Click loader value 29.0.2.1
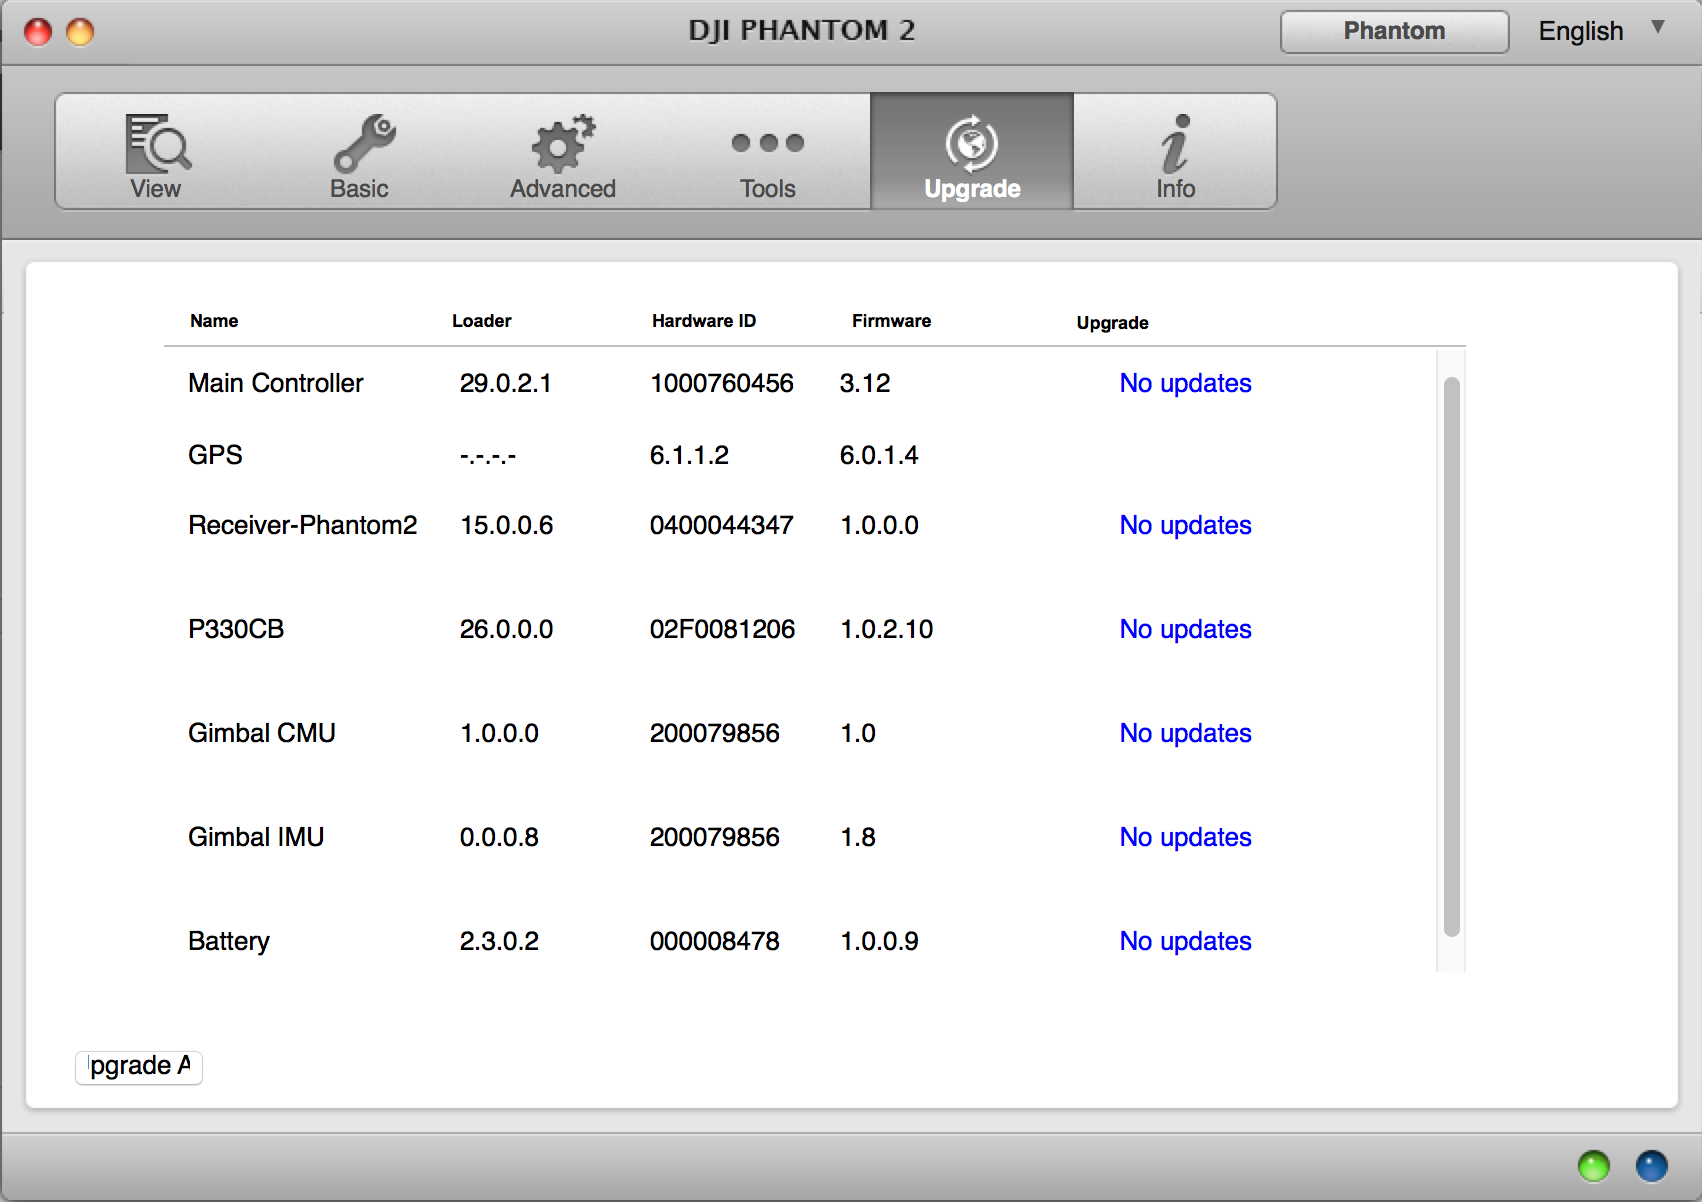Viewport: 1702px width, 1202px height. [505, 383]
